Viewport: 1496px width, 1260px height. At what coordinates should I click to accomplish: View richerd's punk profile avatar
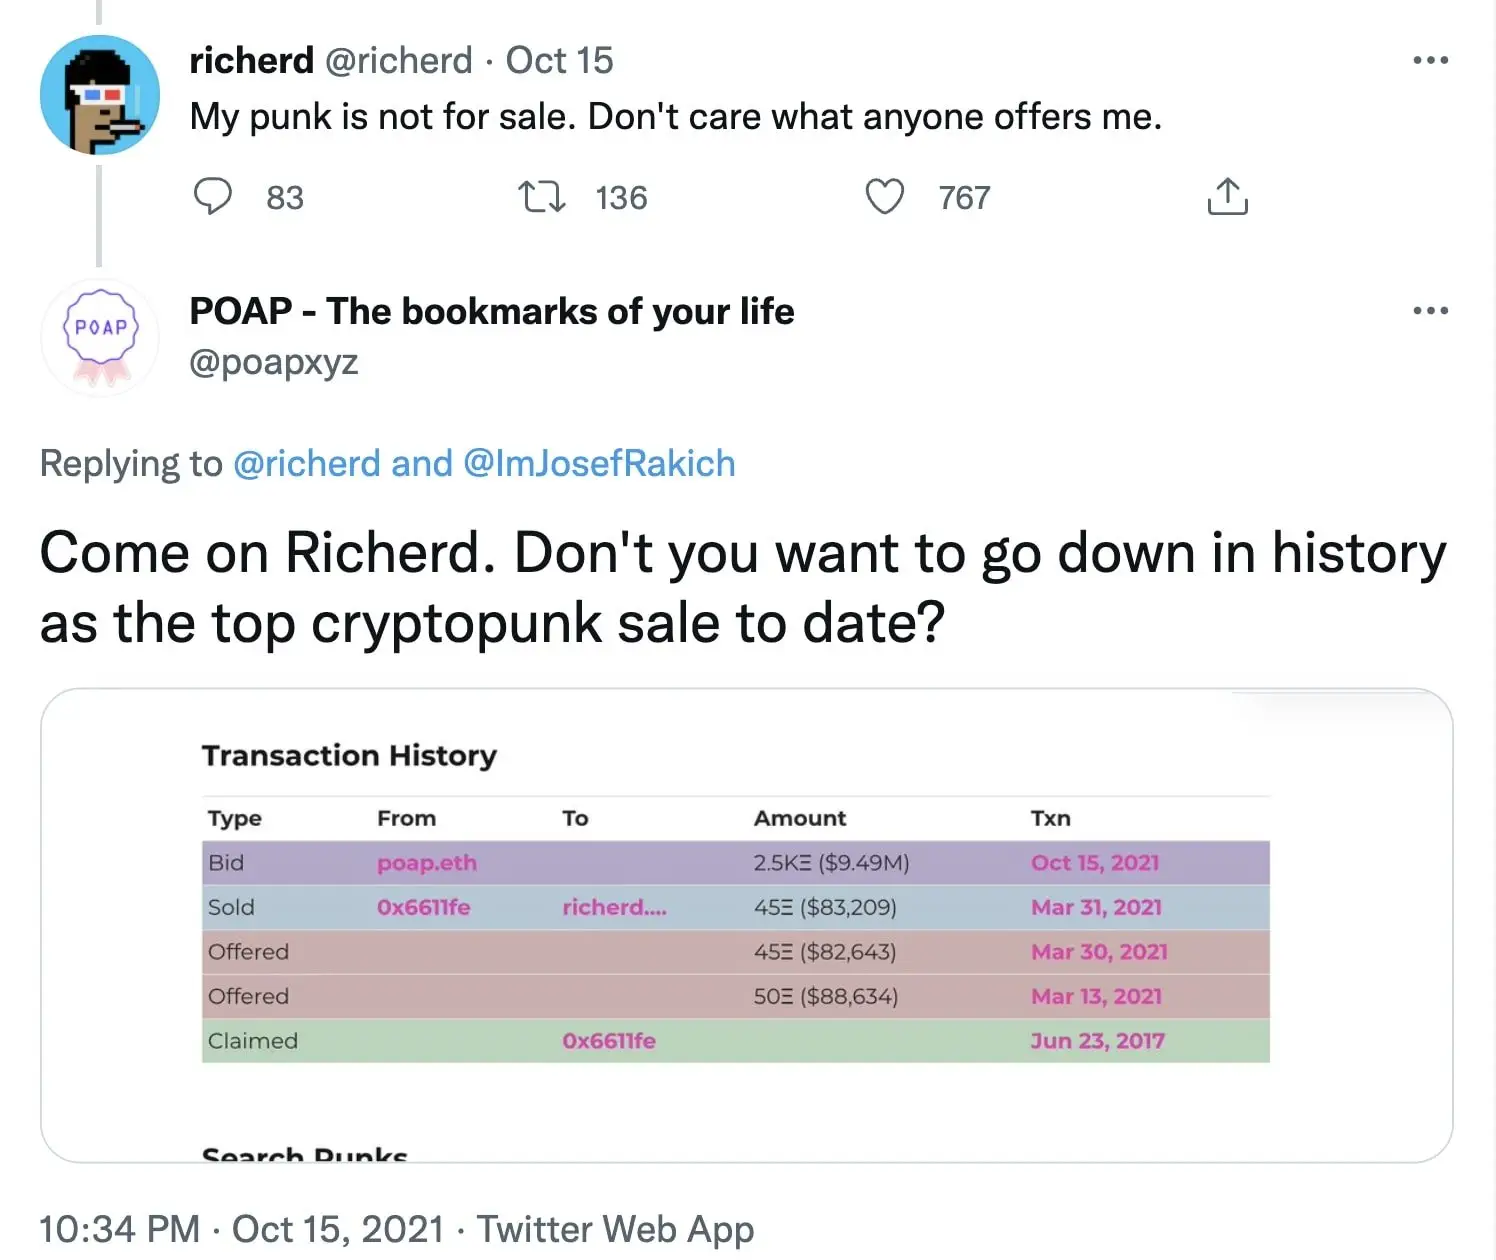point(99,95)
